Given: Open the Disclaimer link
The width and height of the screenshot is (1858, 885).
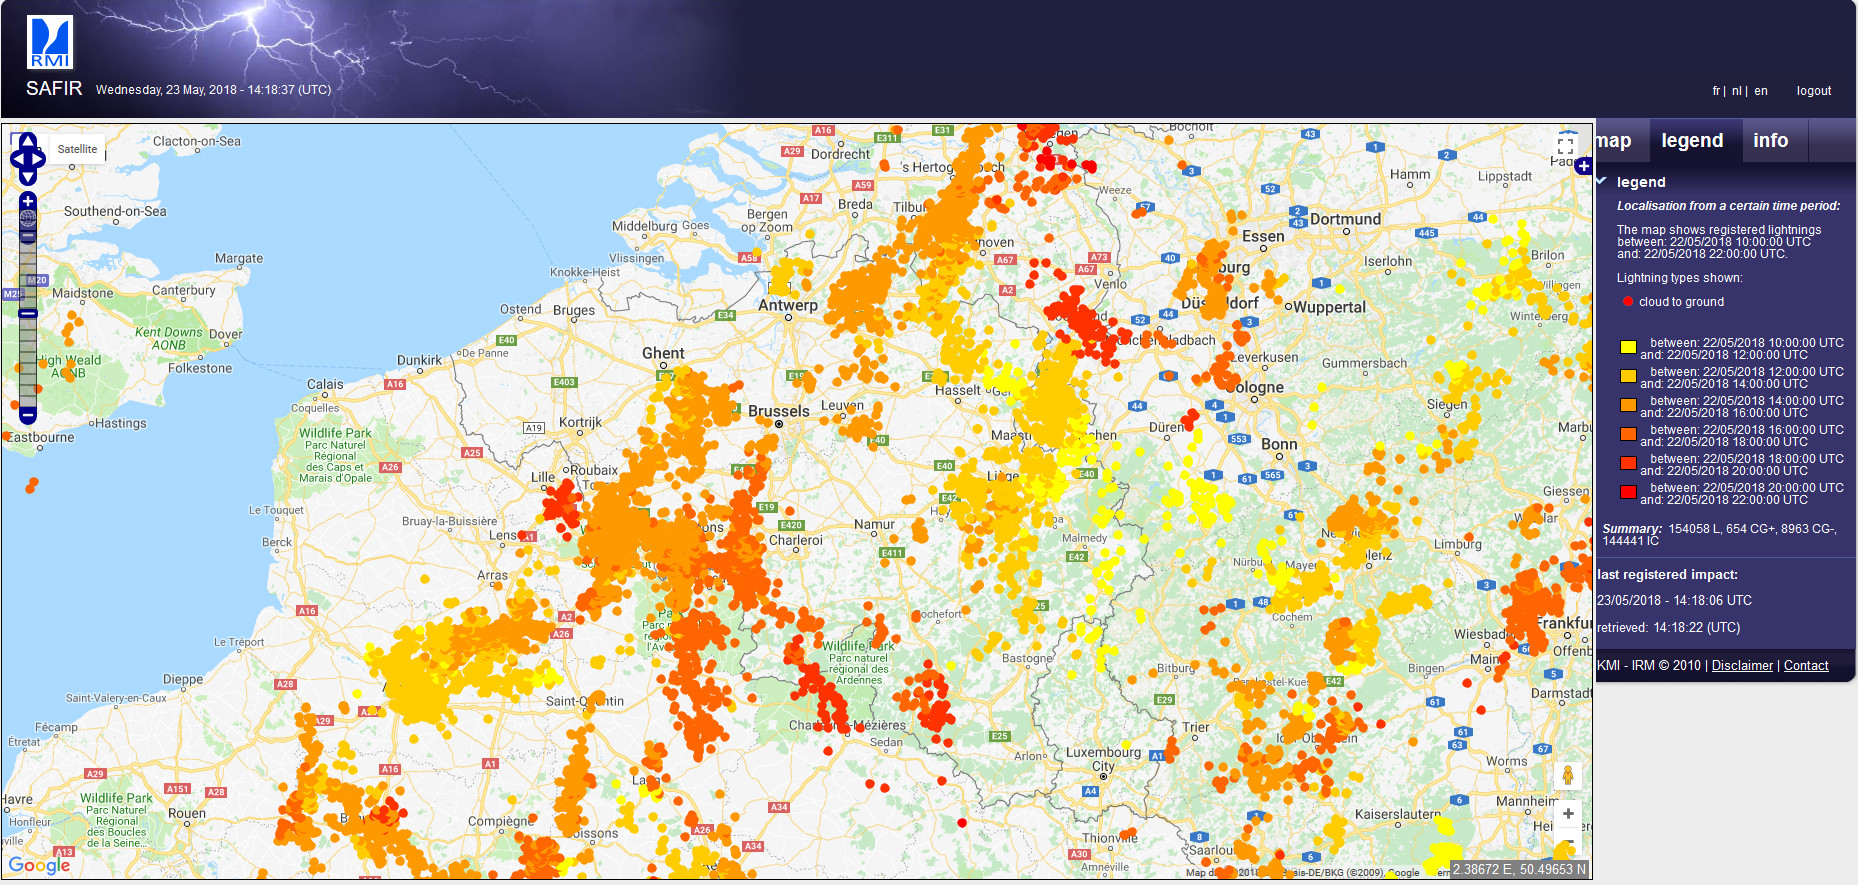Looking at the screenshot, I should tap(1741, 666).
